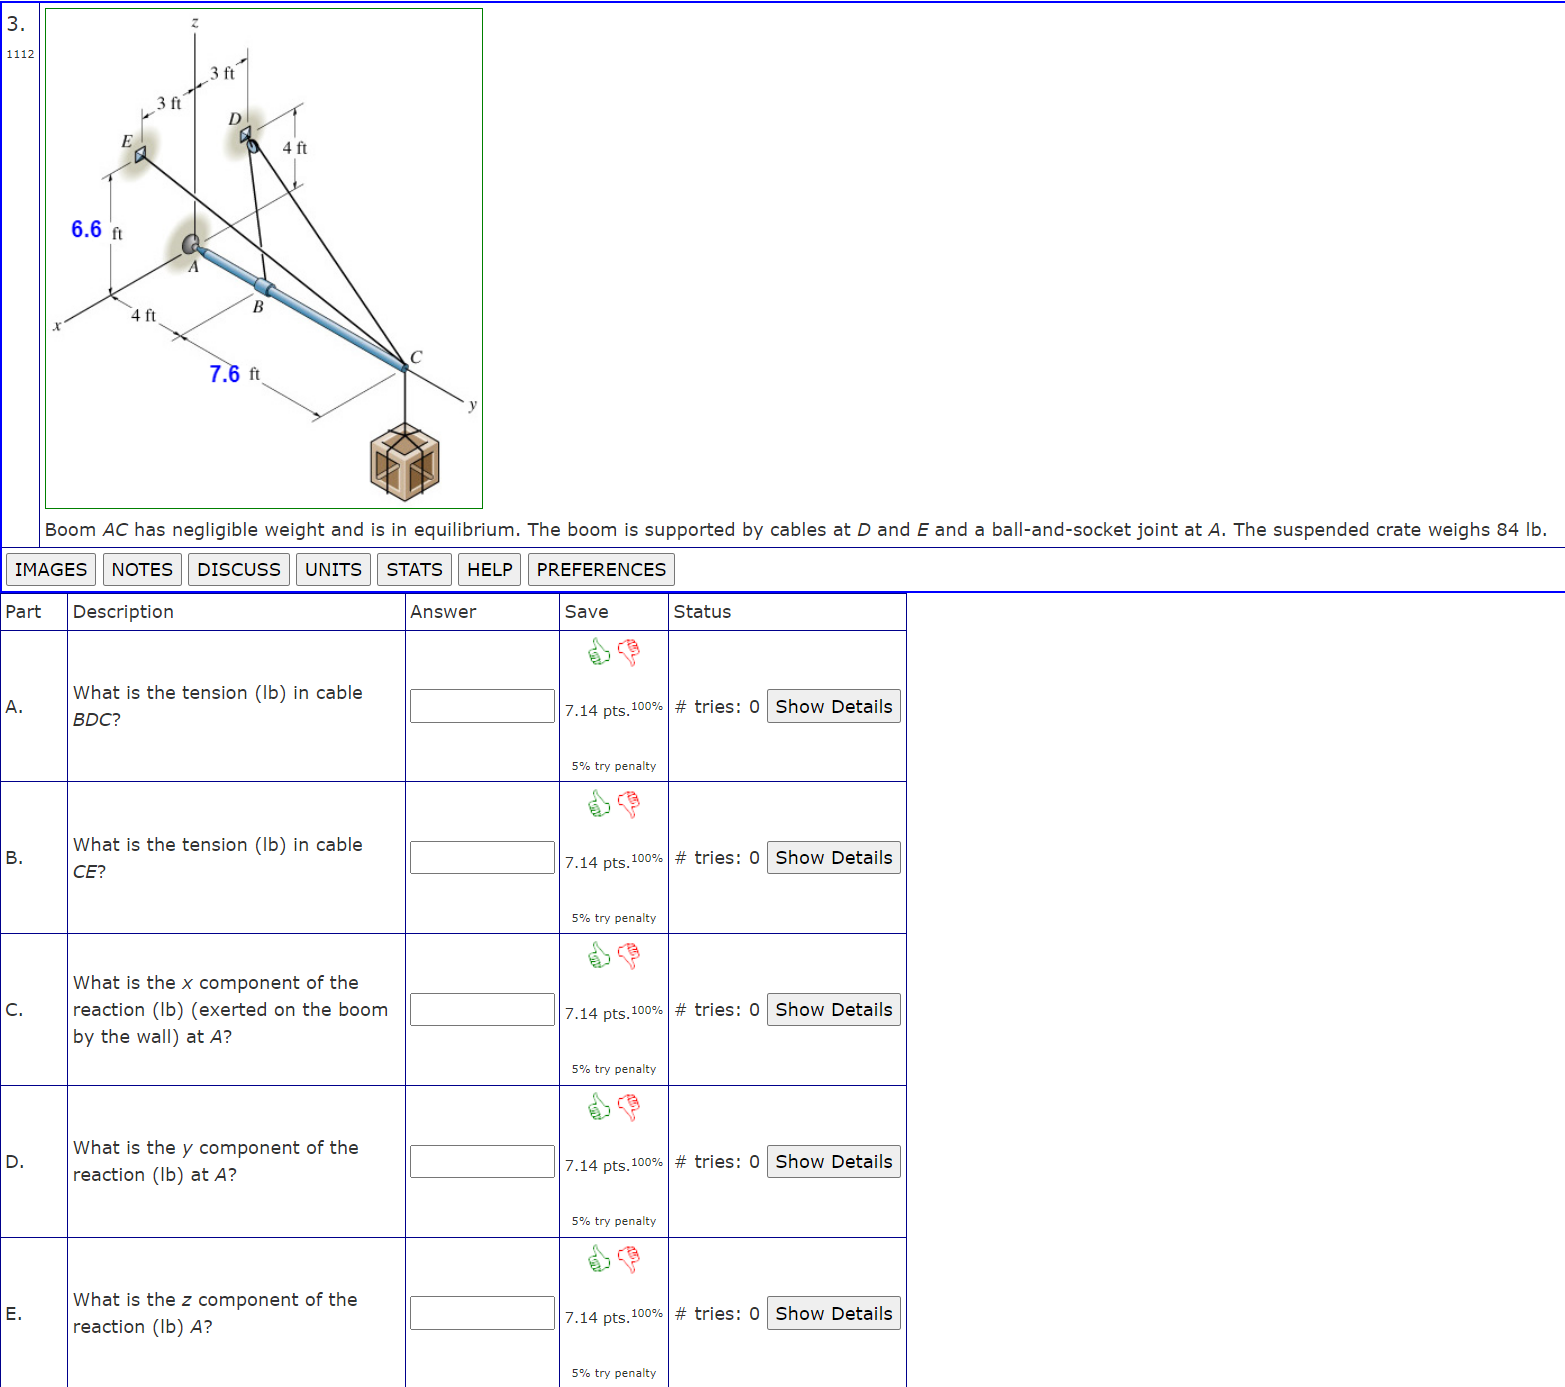Click green thumbs-up icon for part C
This screenshot has width=1565, height=1387.
tap(599, 956)
